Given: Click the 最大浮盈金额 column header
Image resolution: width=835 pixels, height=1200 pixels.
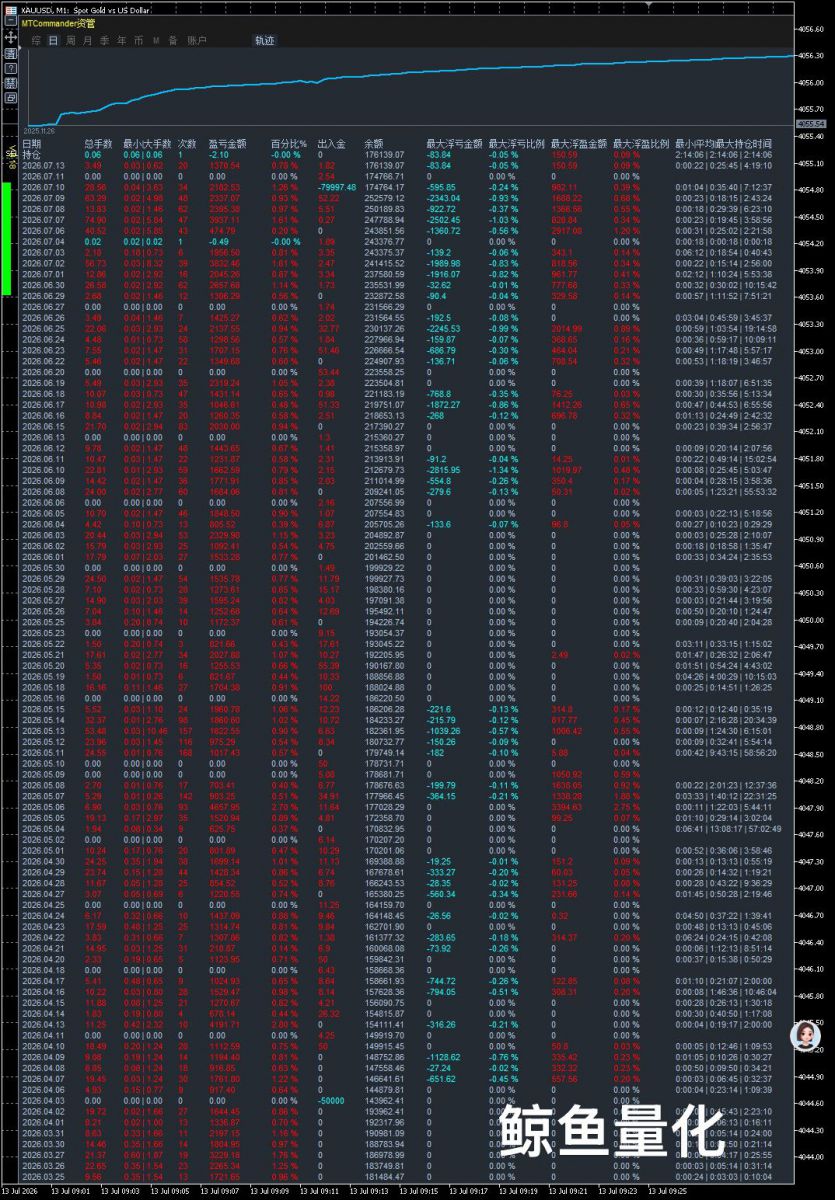Looking at the screenshot, I should click(x=579, y=144).
